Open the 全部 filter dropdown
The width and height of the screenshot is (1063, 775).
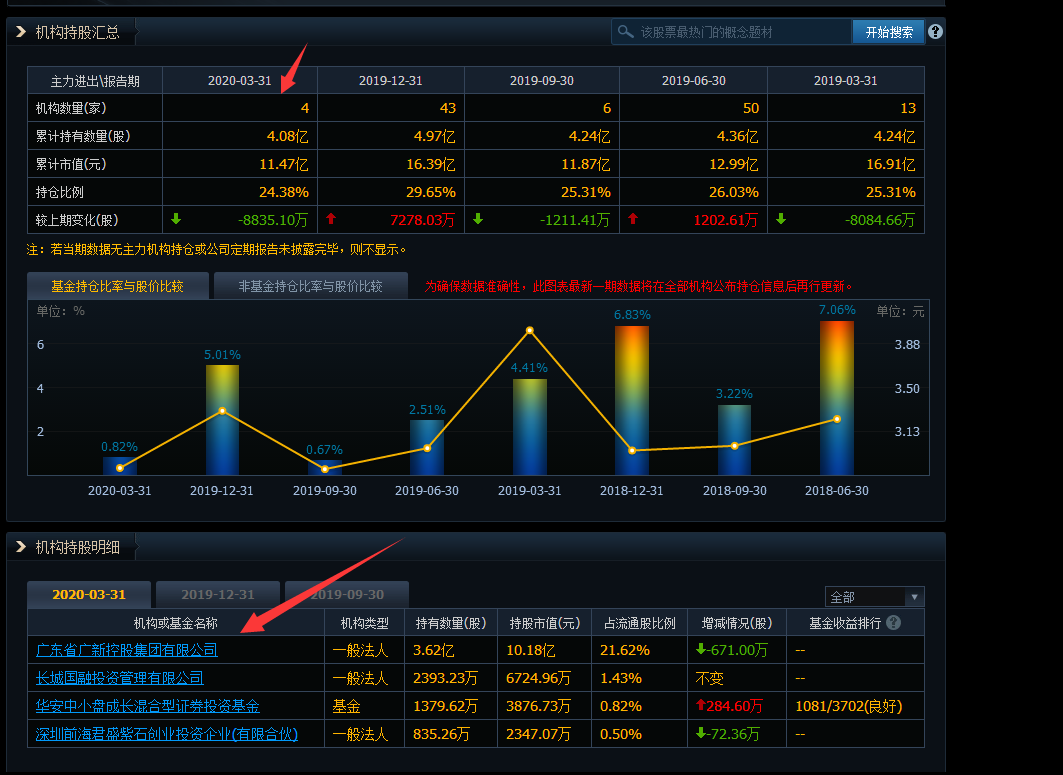tap(874, 597)
